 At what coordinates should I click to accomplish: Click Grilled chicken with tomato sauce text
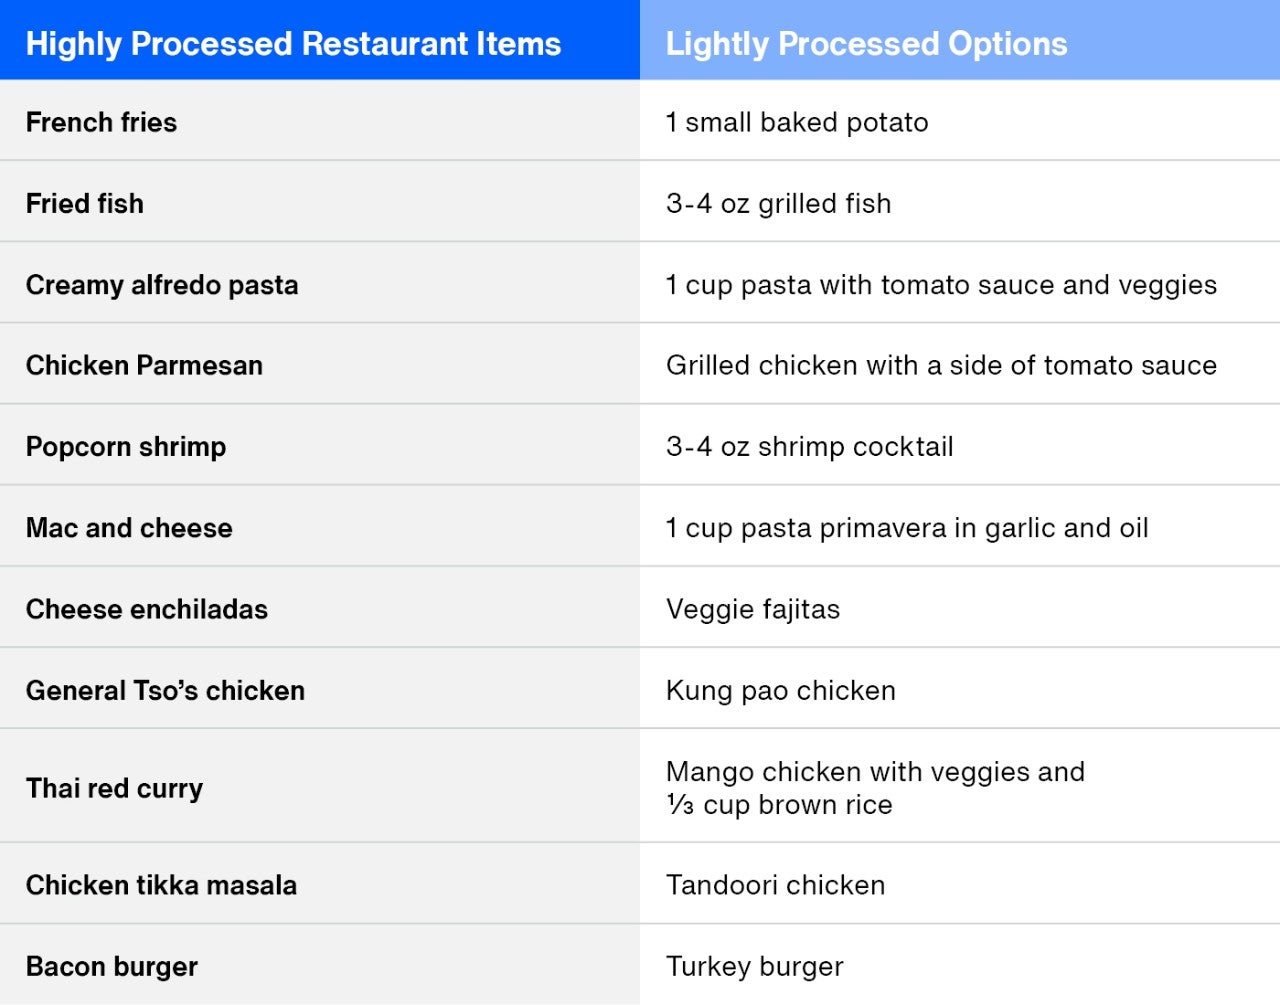coord(941,365)
